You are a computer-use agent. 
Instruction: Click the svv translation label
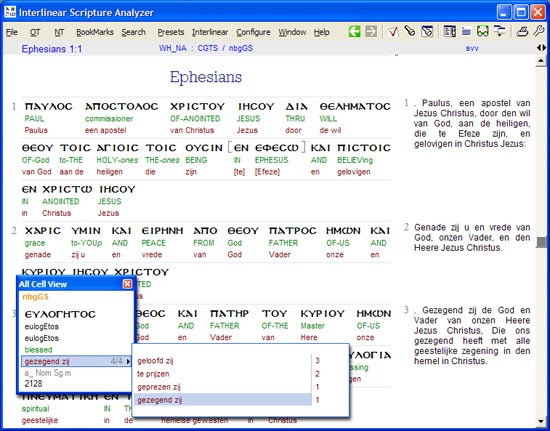[x=472, y=48]
